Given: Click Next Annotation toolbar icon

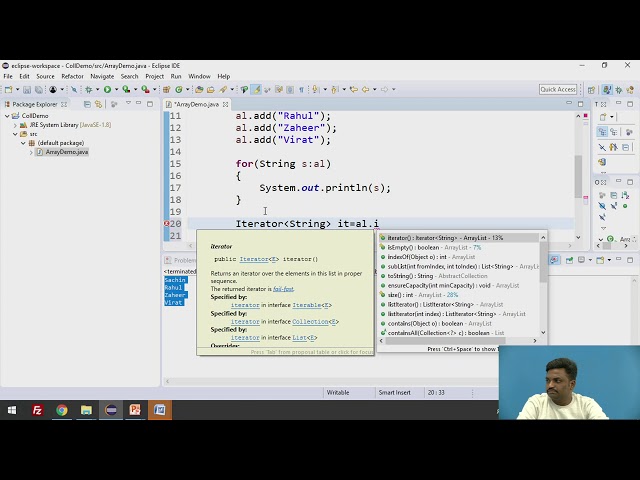Looking at the screenshot, I should 316,89.
